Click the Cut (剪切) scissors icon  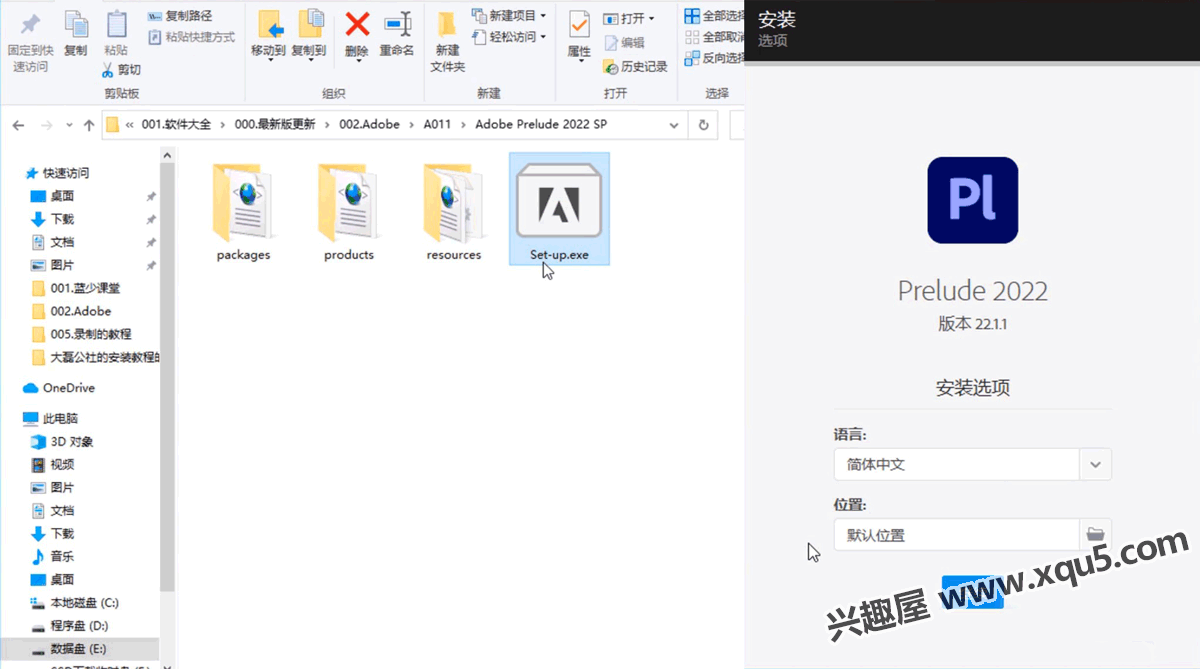[x=108, y=70]
